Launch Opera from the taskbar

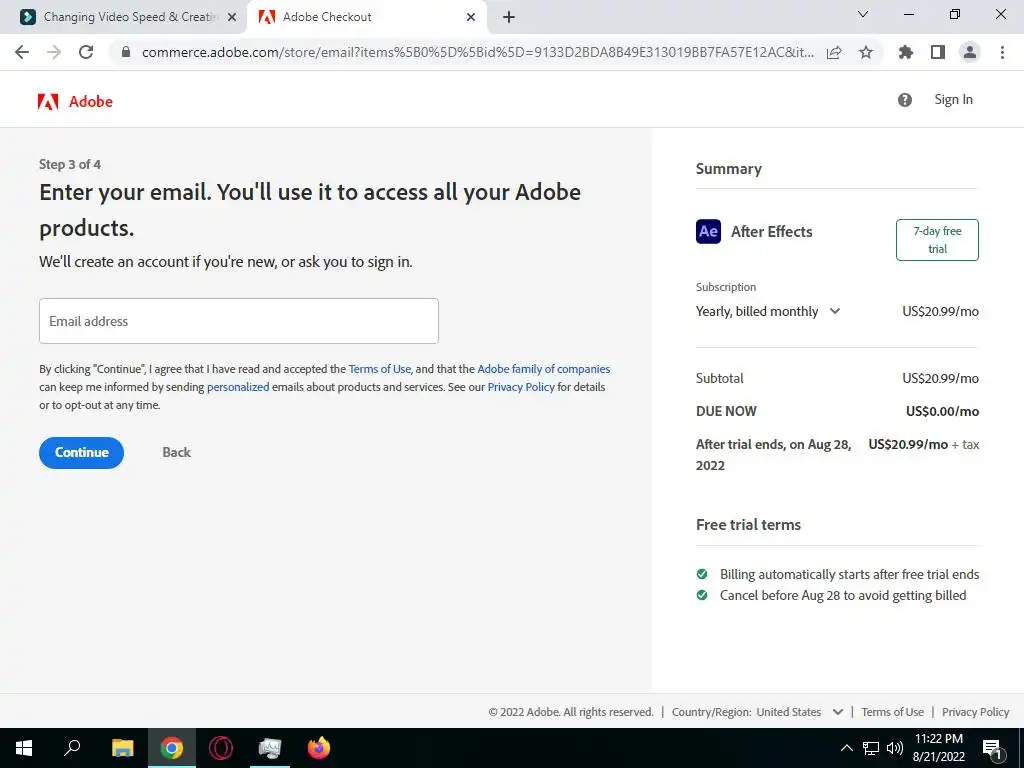coord(221,748)
